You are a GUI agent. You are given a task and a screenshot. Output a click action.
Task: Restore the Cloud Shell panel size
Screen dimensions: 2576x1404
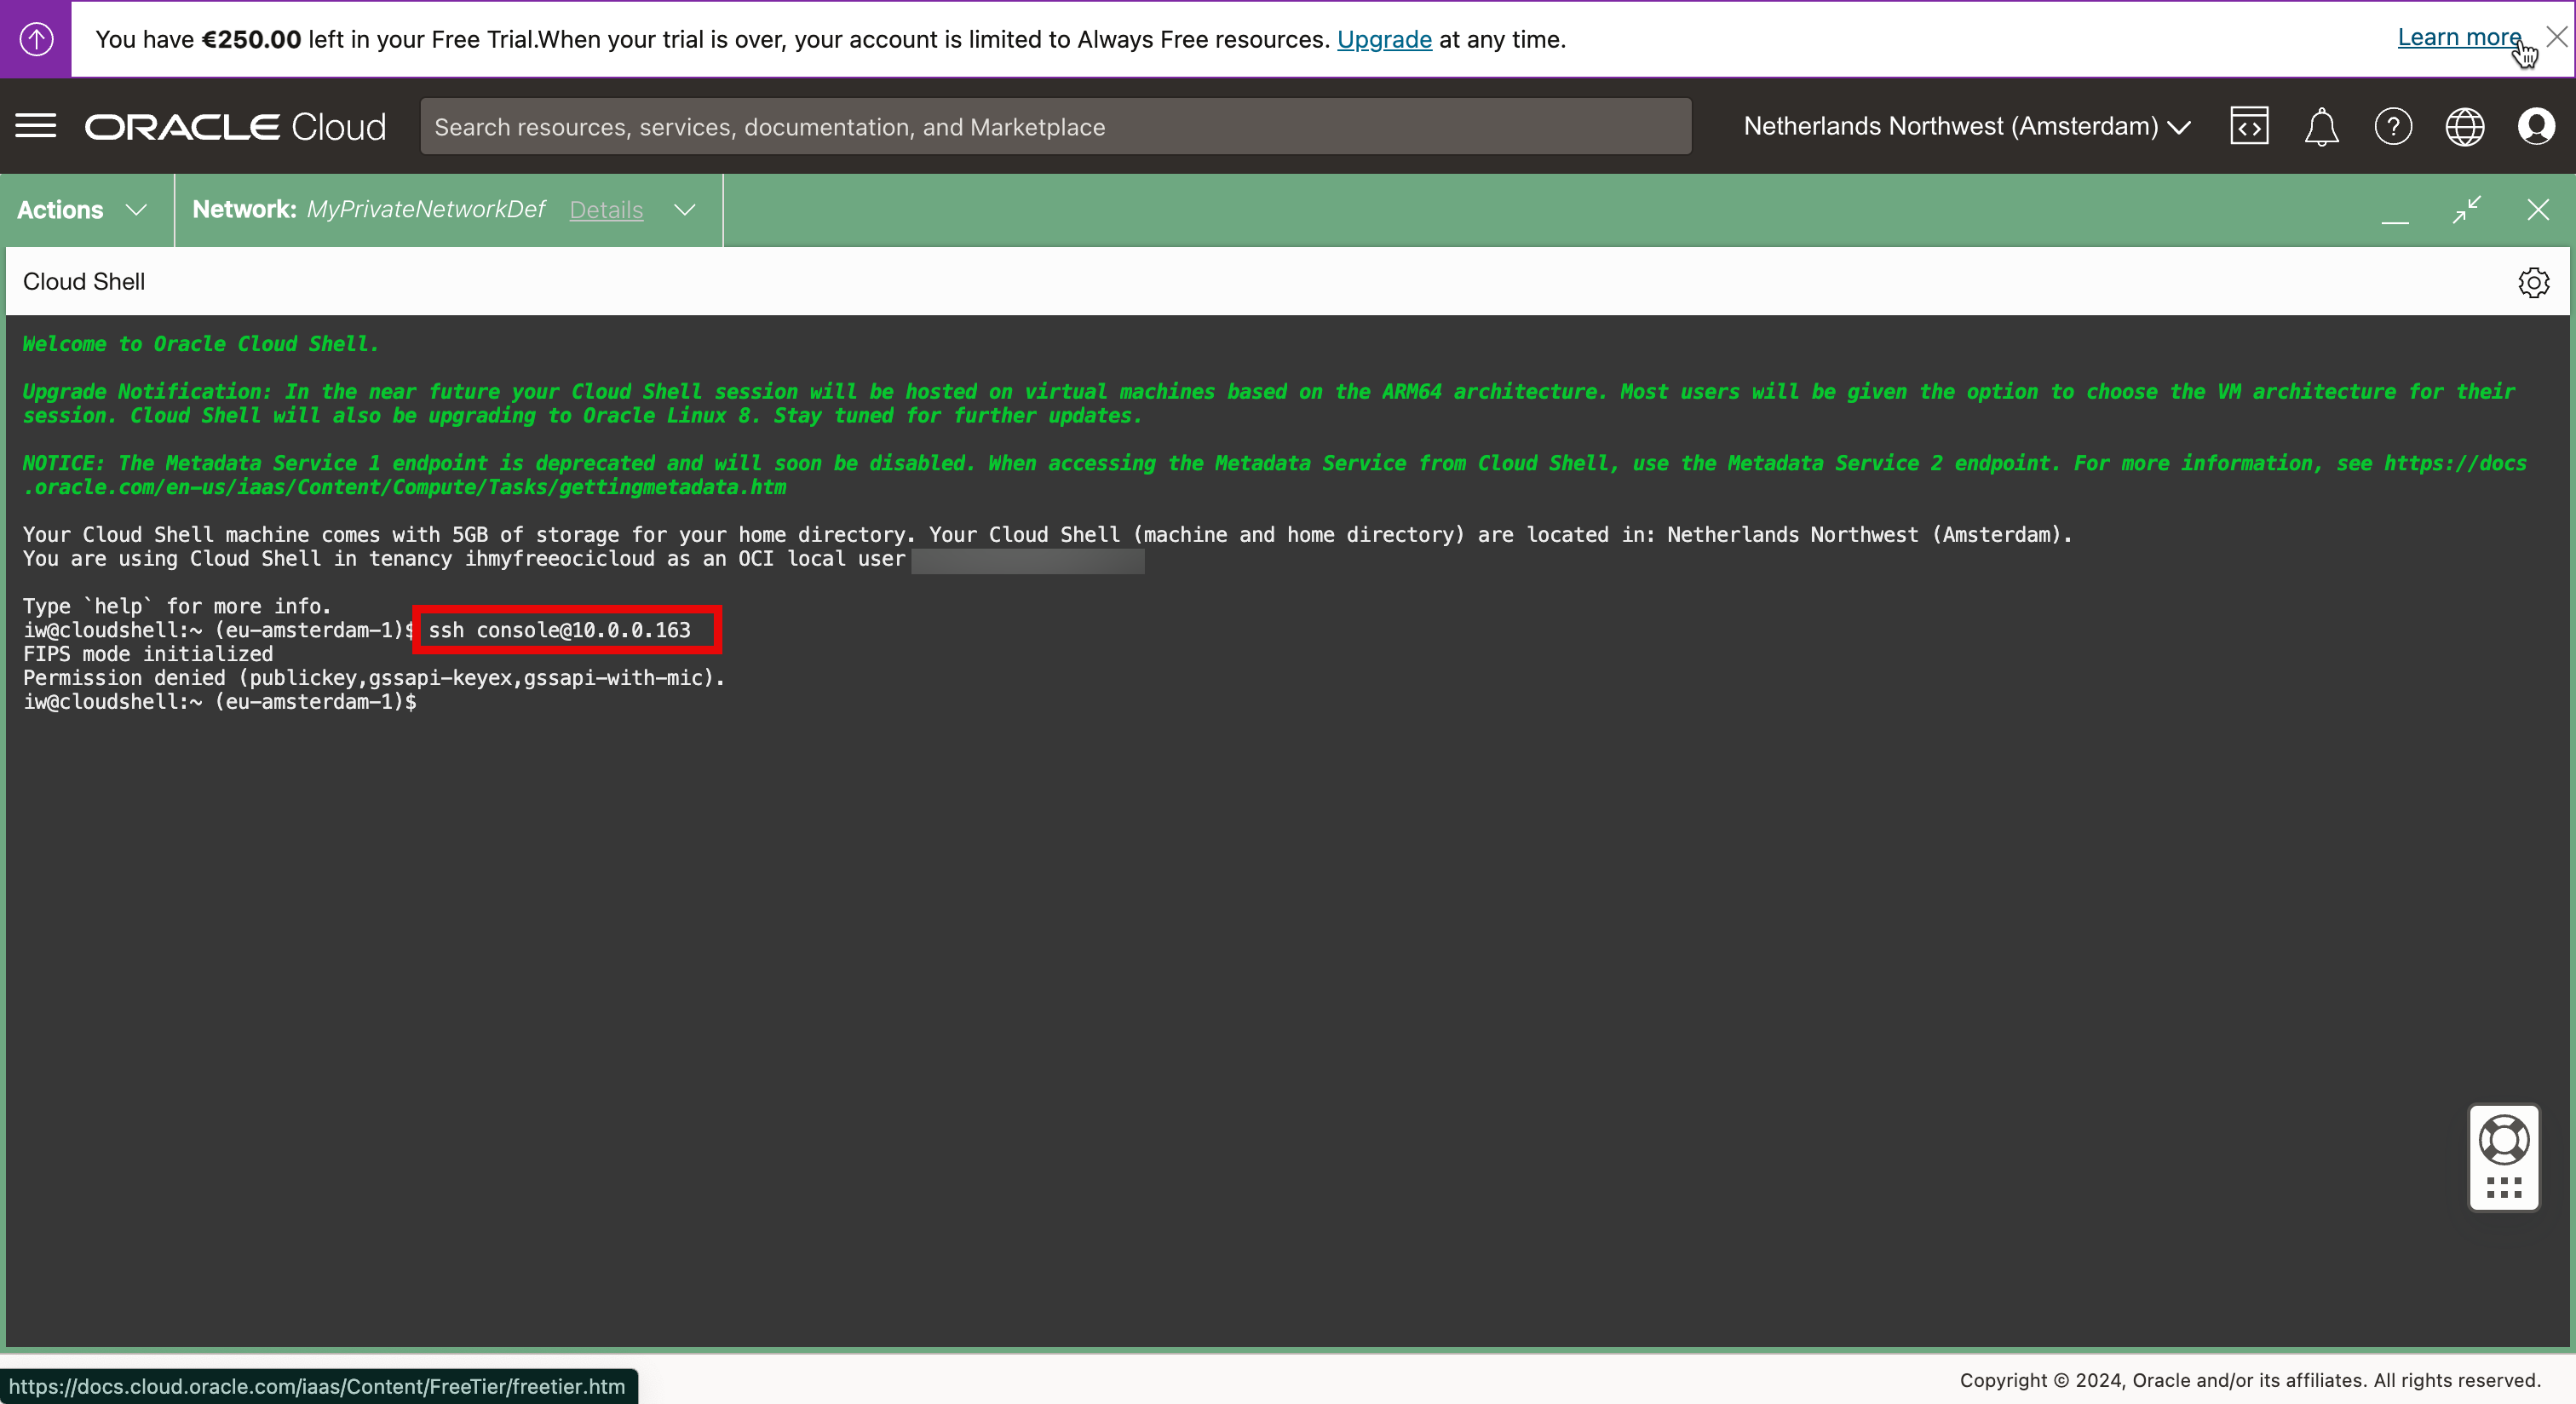point(2467,210)
